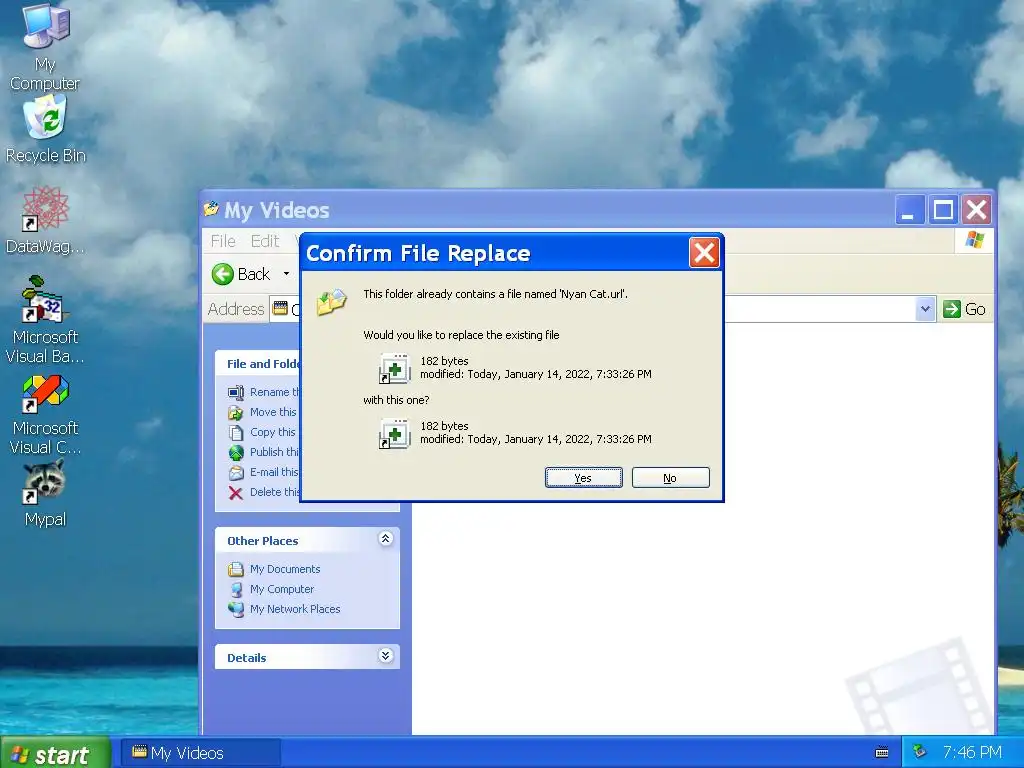
Task: Click the 'with this one?' text
Action: tap(396, 400)
